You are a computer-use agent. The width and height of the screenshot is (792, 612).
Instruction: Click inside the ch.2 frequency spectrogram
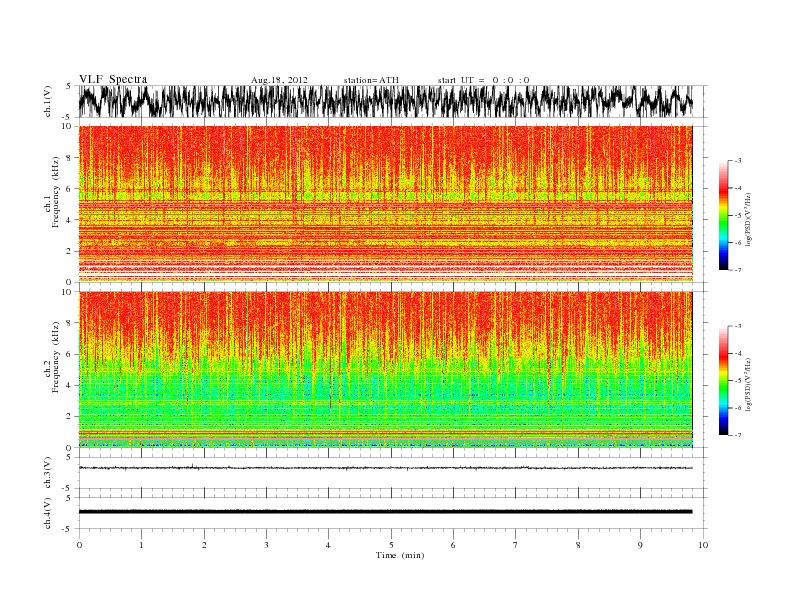coord(385,370)
